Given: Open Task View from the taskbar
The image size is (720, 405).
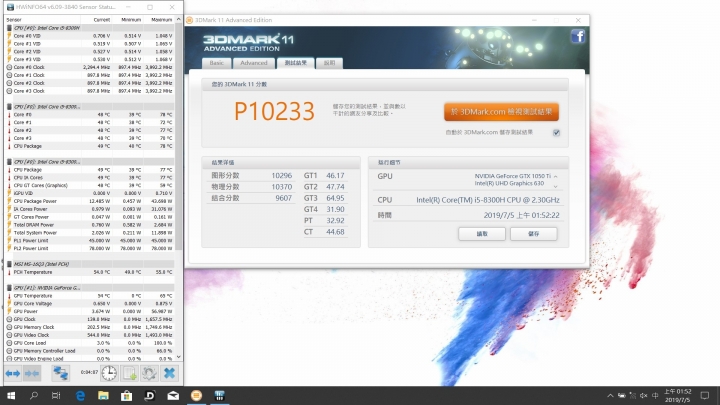Looking at the screenshot, I should pyautogui.click(x=56, y=395).
